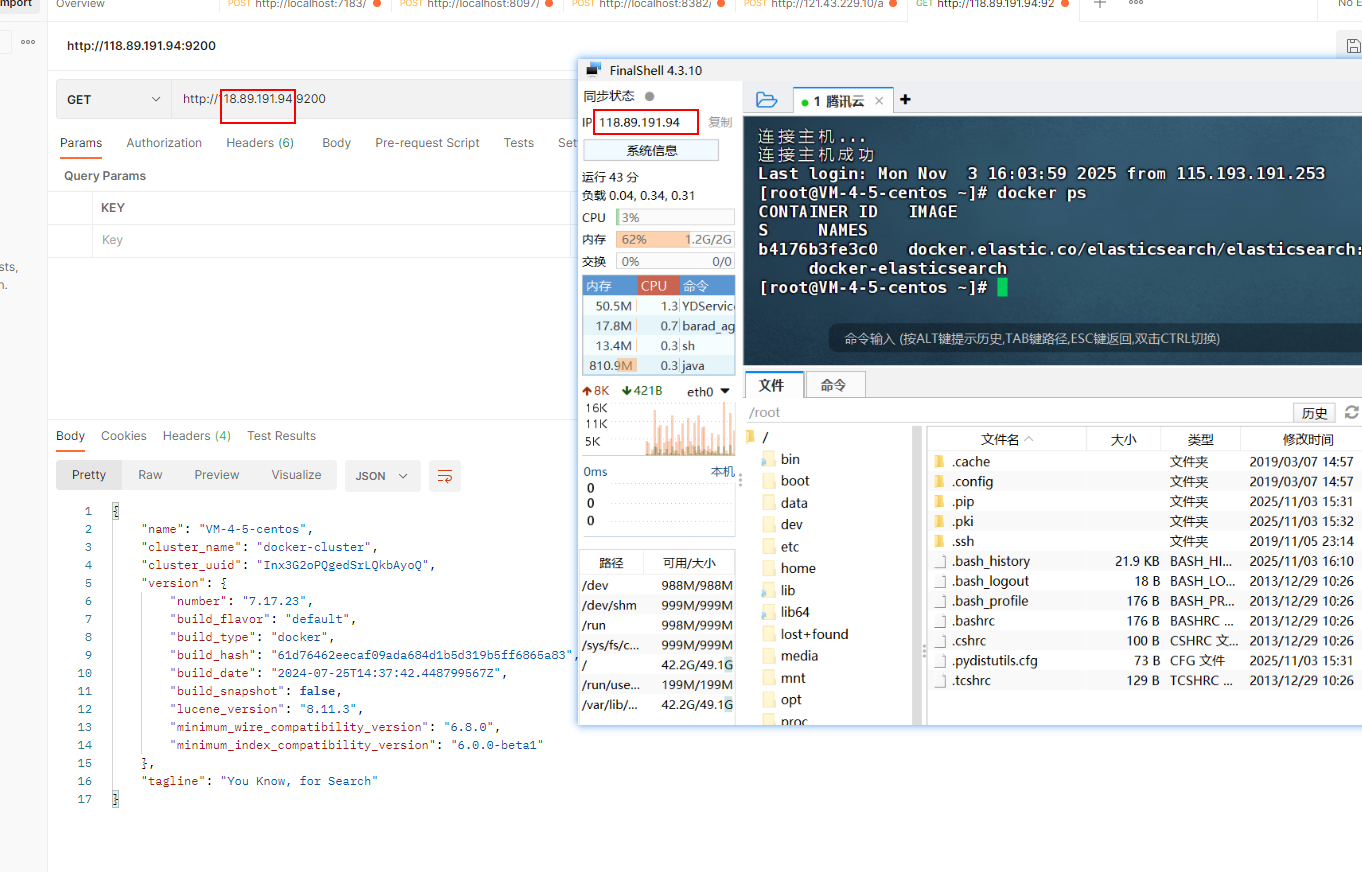1362x872 pixels.
Task: Click FinalShell command input box
Action: pyautogui.click(x=1095, y=338)
